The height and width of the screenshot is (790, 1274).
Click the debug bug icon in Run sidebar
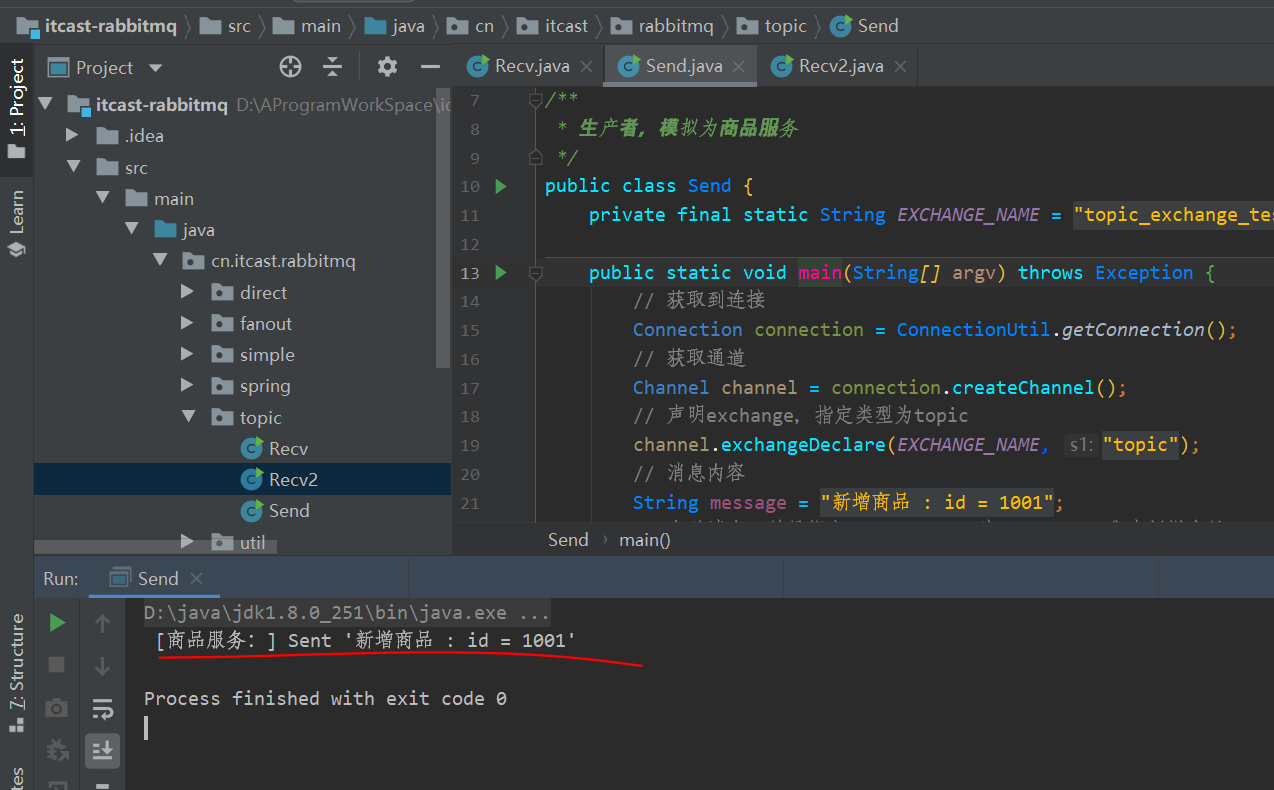coord(57,750)
